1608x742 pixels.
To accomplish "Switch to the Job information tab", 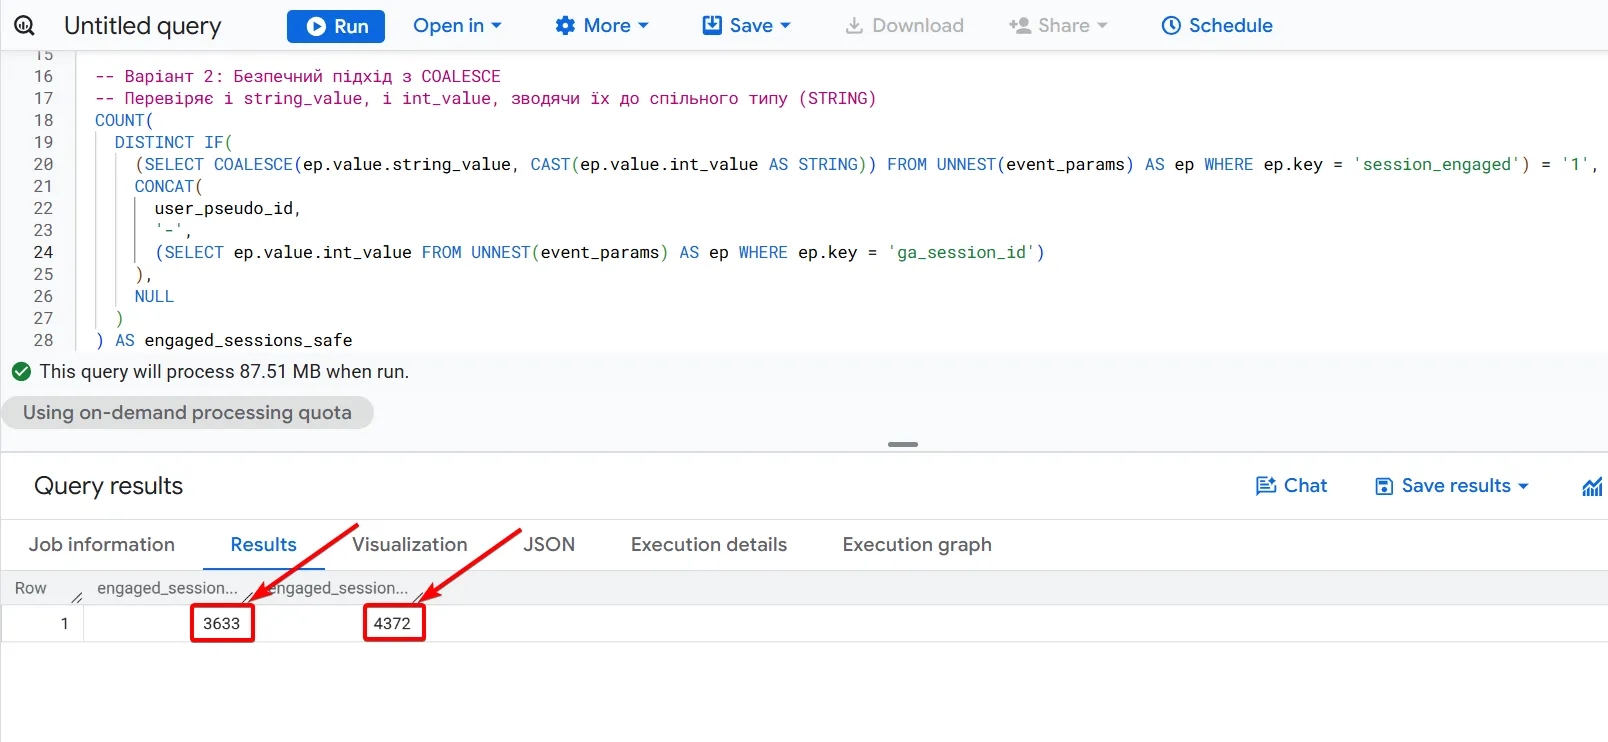I will [x=102, y=545].
